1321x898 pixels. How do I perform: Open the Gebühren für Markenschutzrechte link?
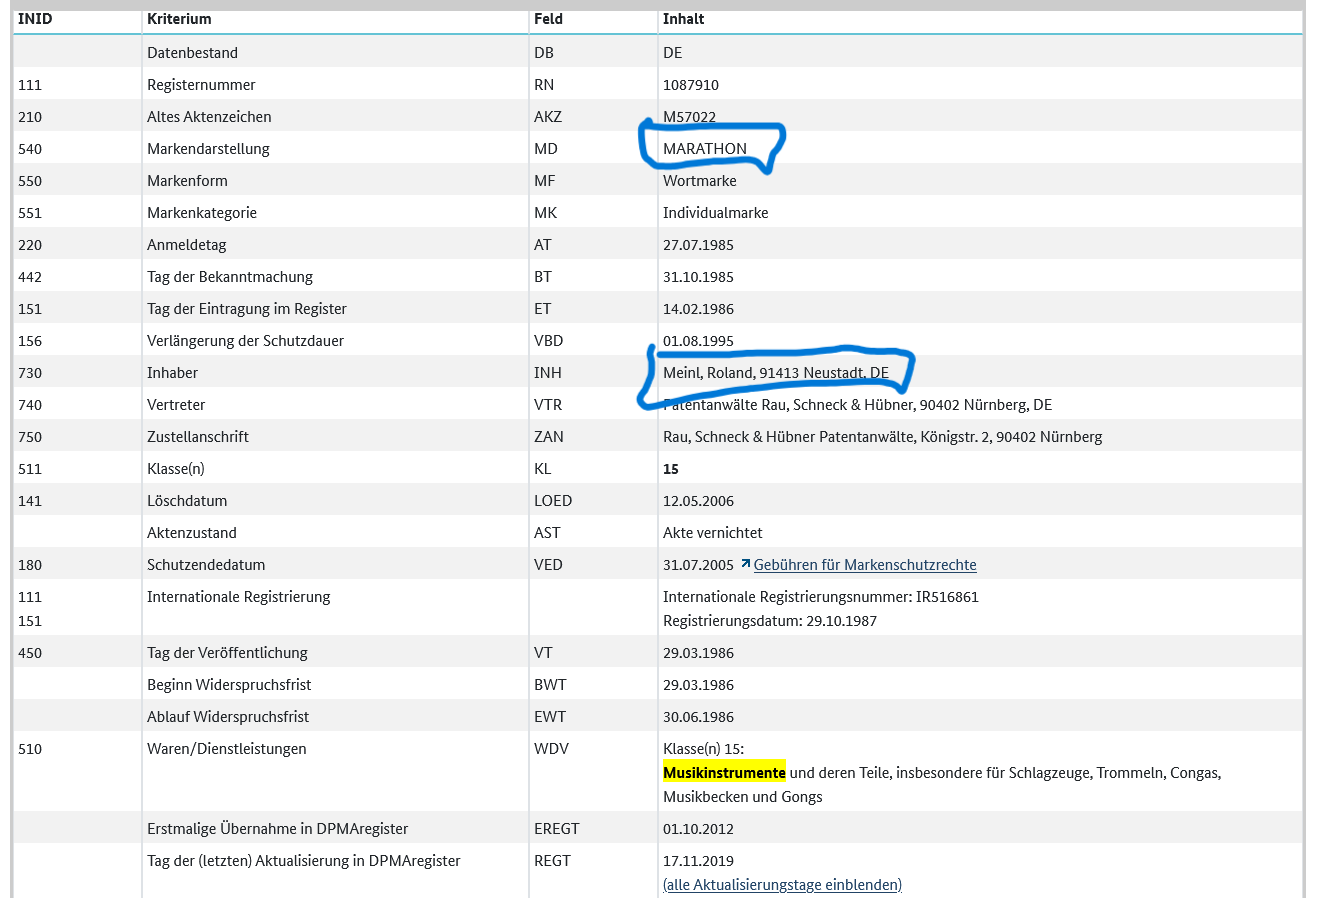tap(864, 565)
